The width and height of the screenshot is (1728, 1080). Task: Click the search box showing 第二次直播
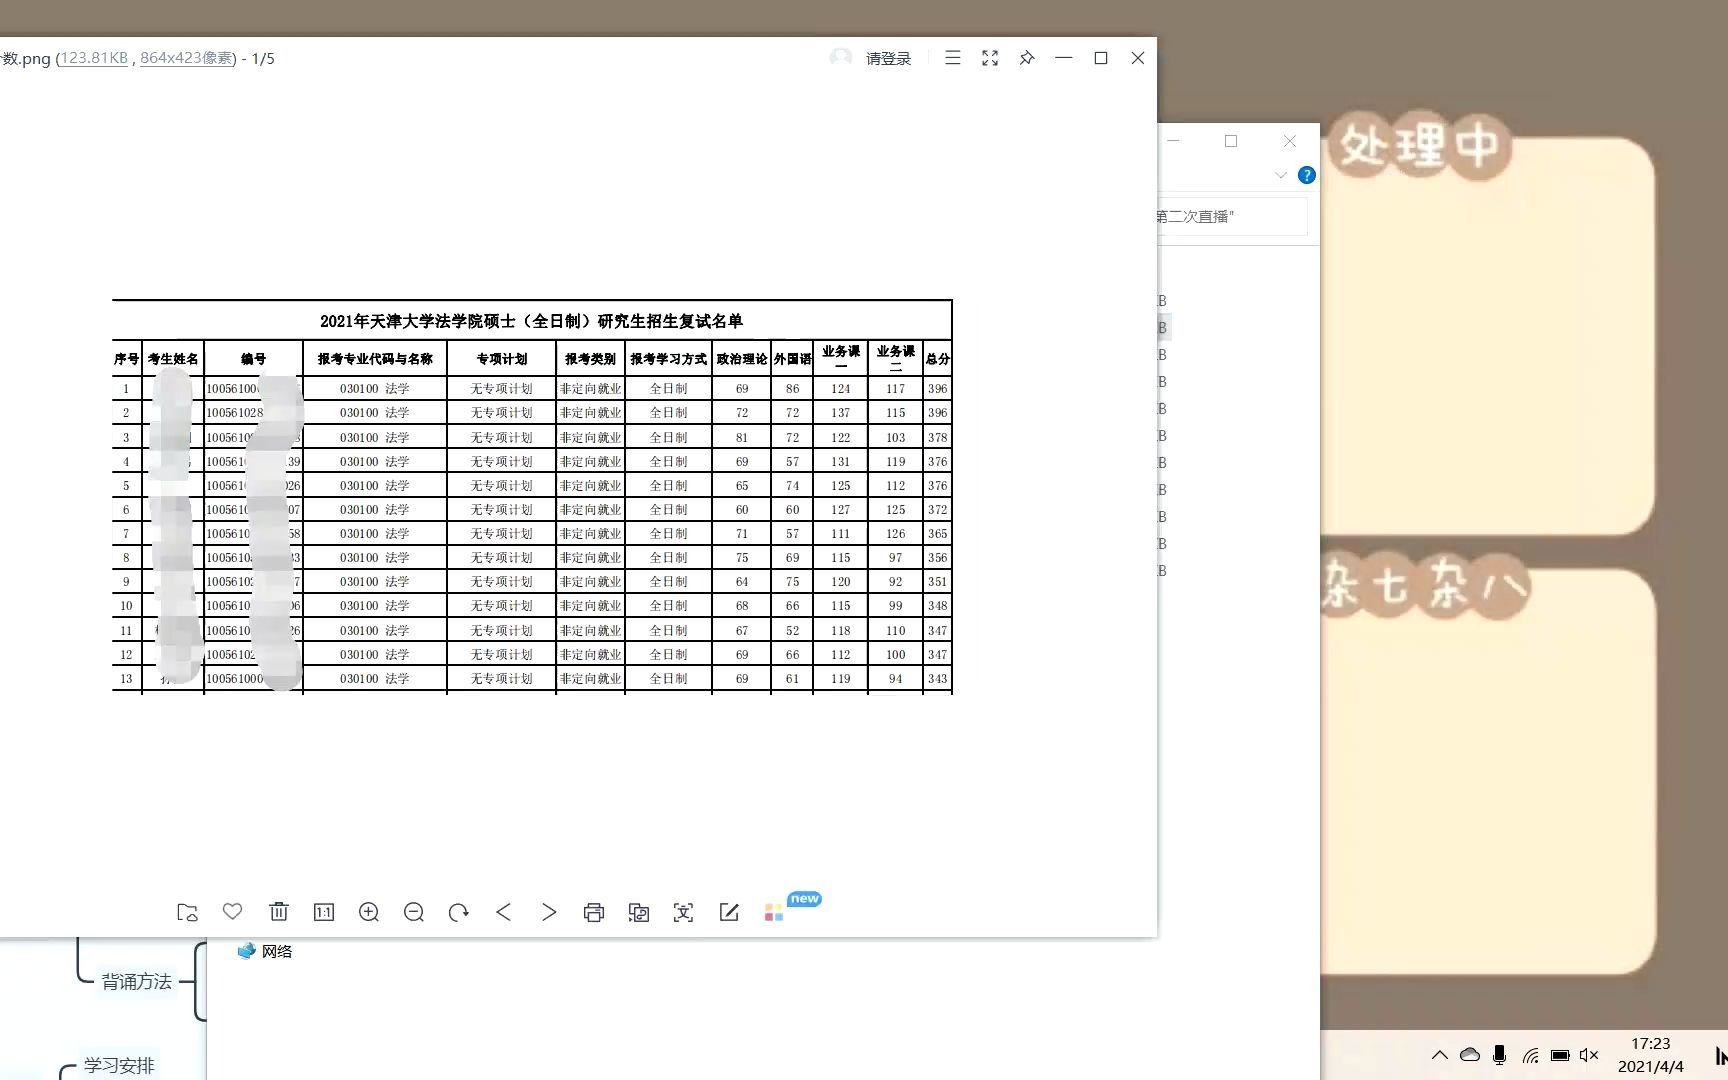coord(1232,216)
